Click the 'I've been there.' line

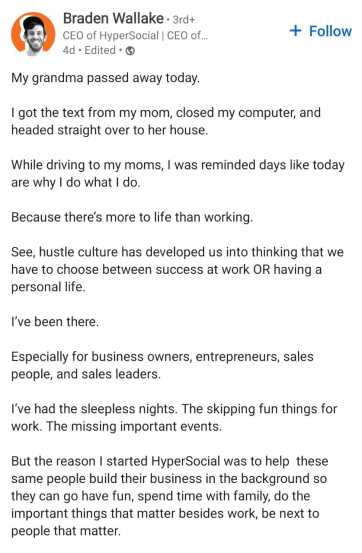pyautogui.click(x=55, y=322)
